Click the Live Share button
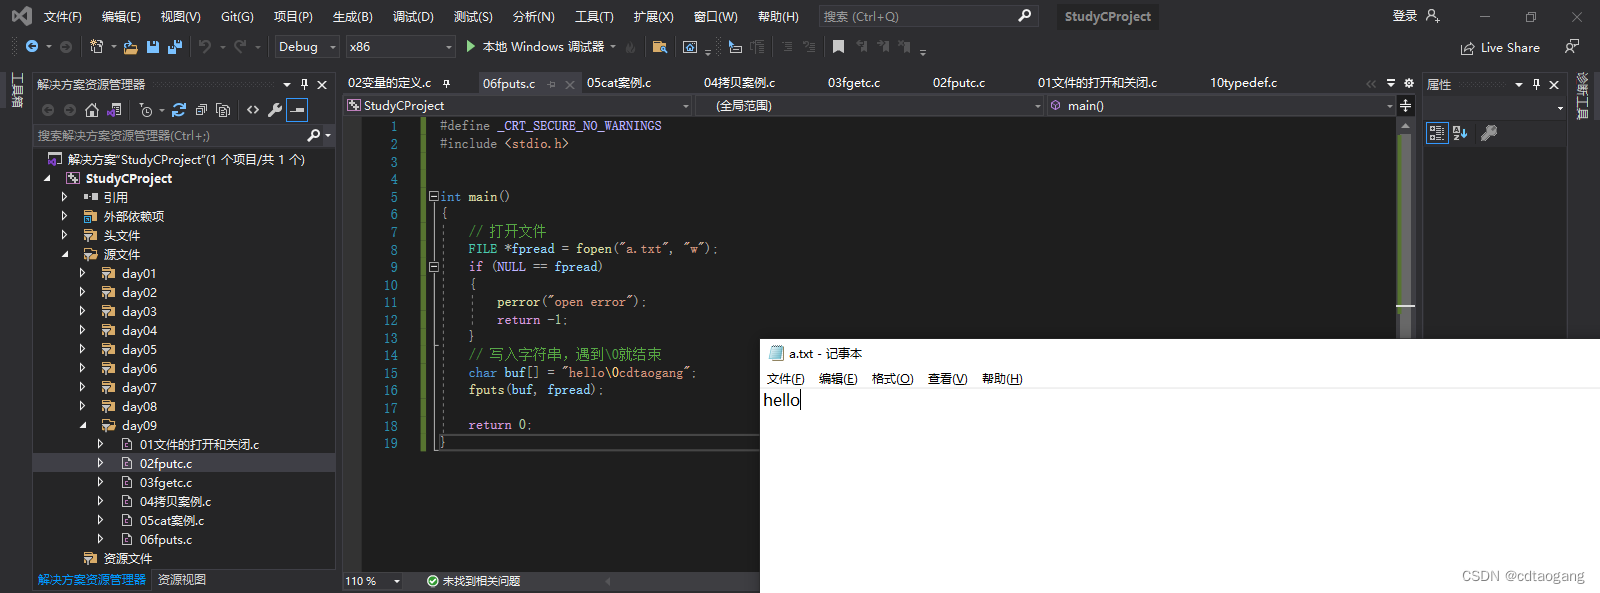 click(1499, 47)
